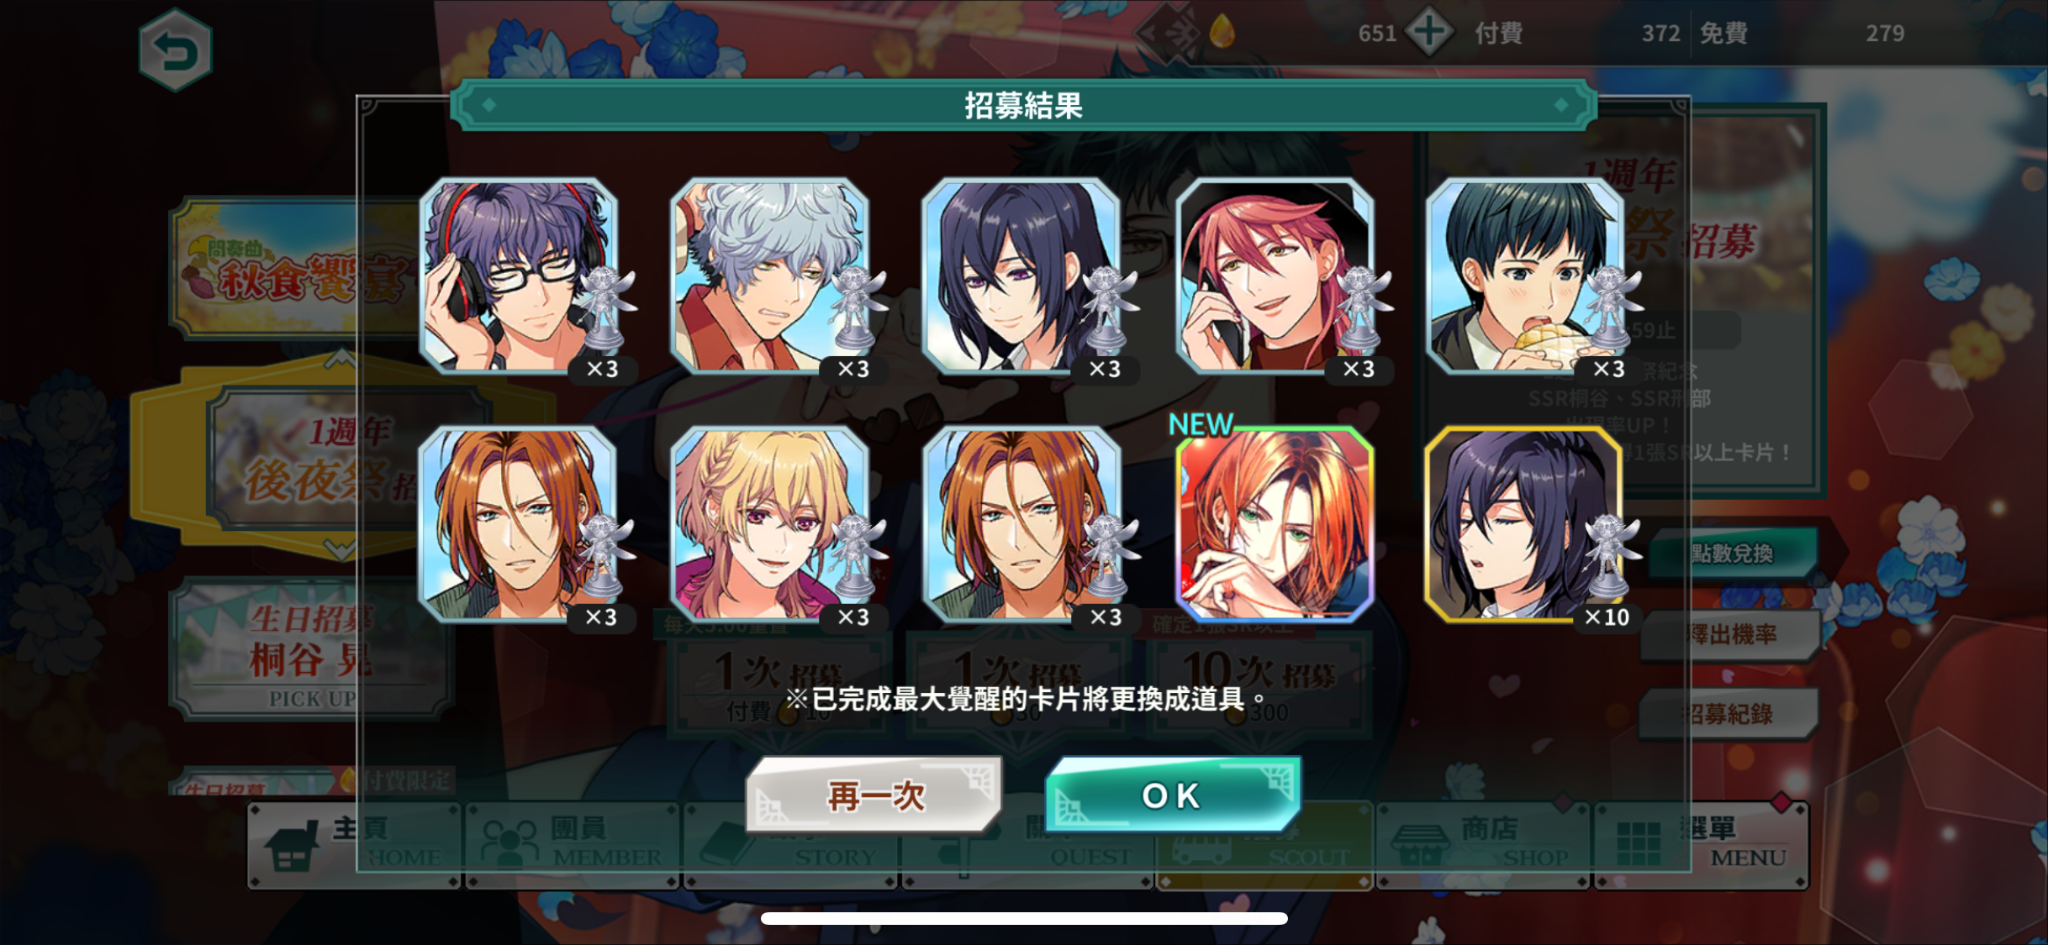Confirm results with the OK button

tap(1173, 795)
